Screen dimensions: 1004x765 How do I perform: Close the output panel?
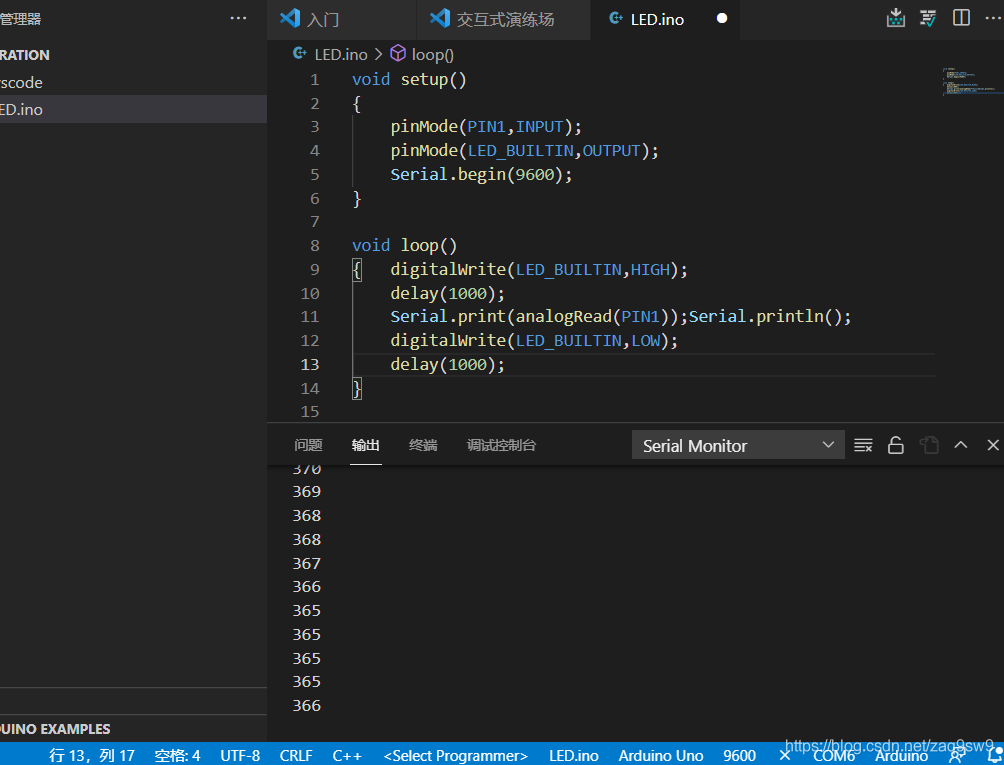(993, 445)
